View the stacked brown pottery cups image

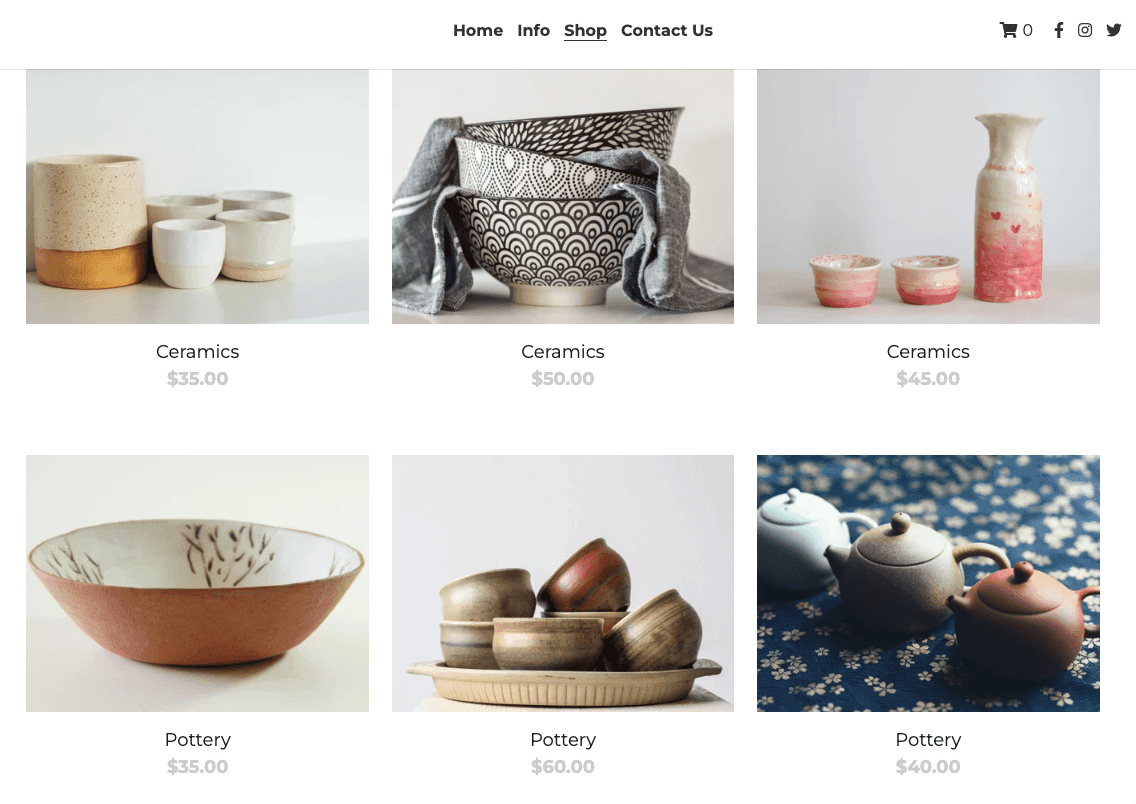click(563, 583)
